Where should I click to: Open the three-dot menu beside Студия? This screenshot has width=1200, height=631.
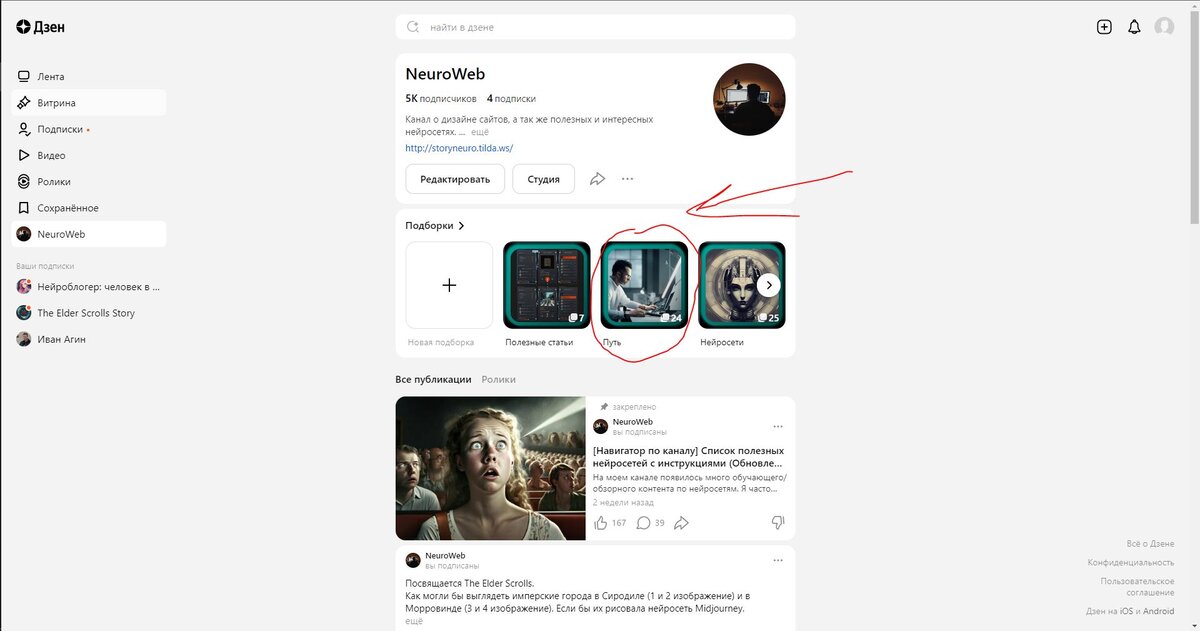(x=627, y=179)
